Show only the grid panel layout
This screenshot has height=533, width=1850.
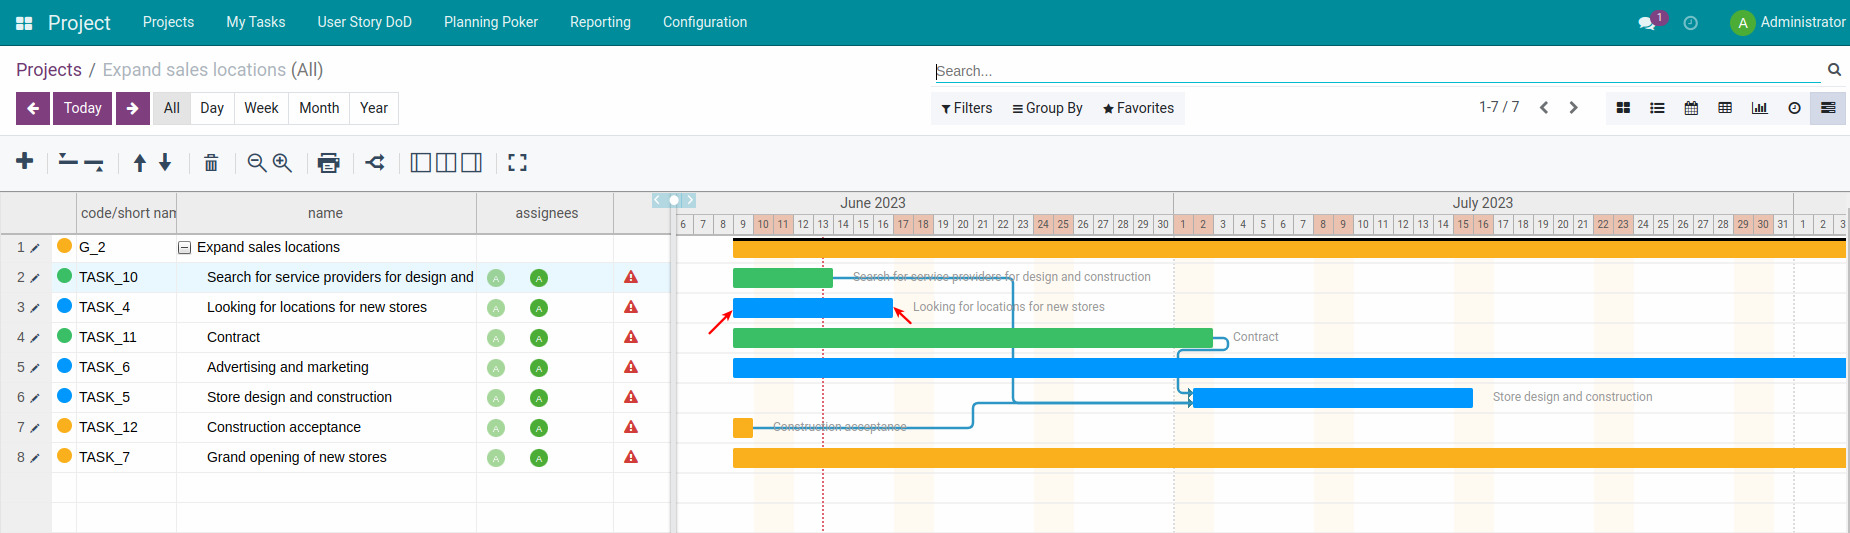(x=421, y=162)
